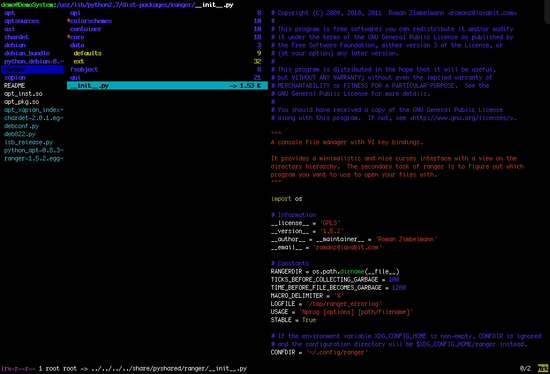Click the '# Information' comment line
550x374 pixels.
(294, 215)
